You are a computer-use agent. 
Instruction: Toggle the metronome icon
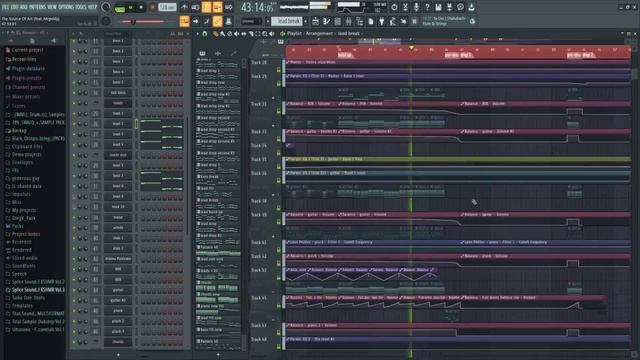coord(184,7)
